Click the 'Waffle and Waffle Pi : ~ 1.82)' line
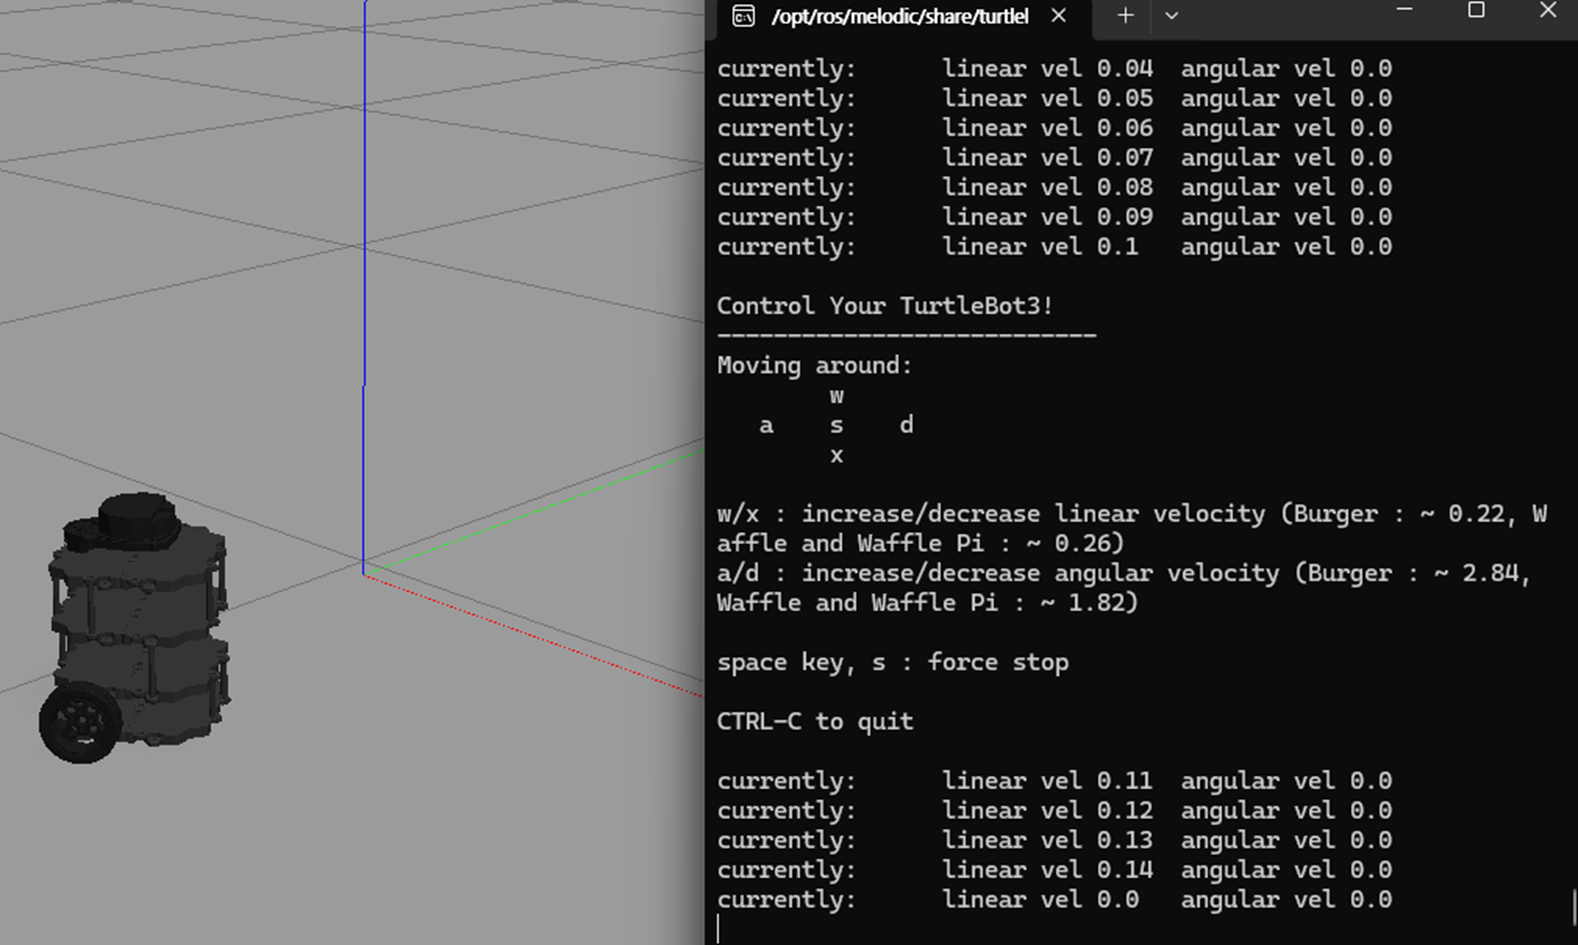Image resolution: width=1578 pixels, height=945 pixels. pyautogui.click(x=927, y=603)
